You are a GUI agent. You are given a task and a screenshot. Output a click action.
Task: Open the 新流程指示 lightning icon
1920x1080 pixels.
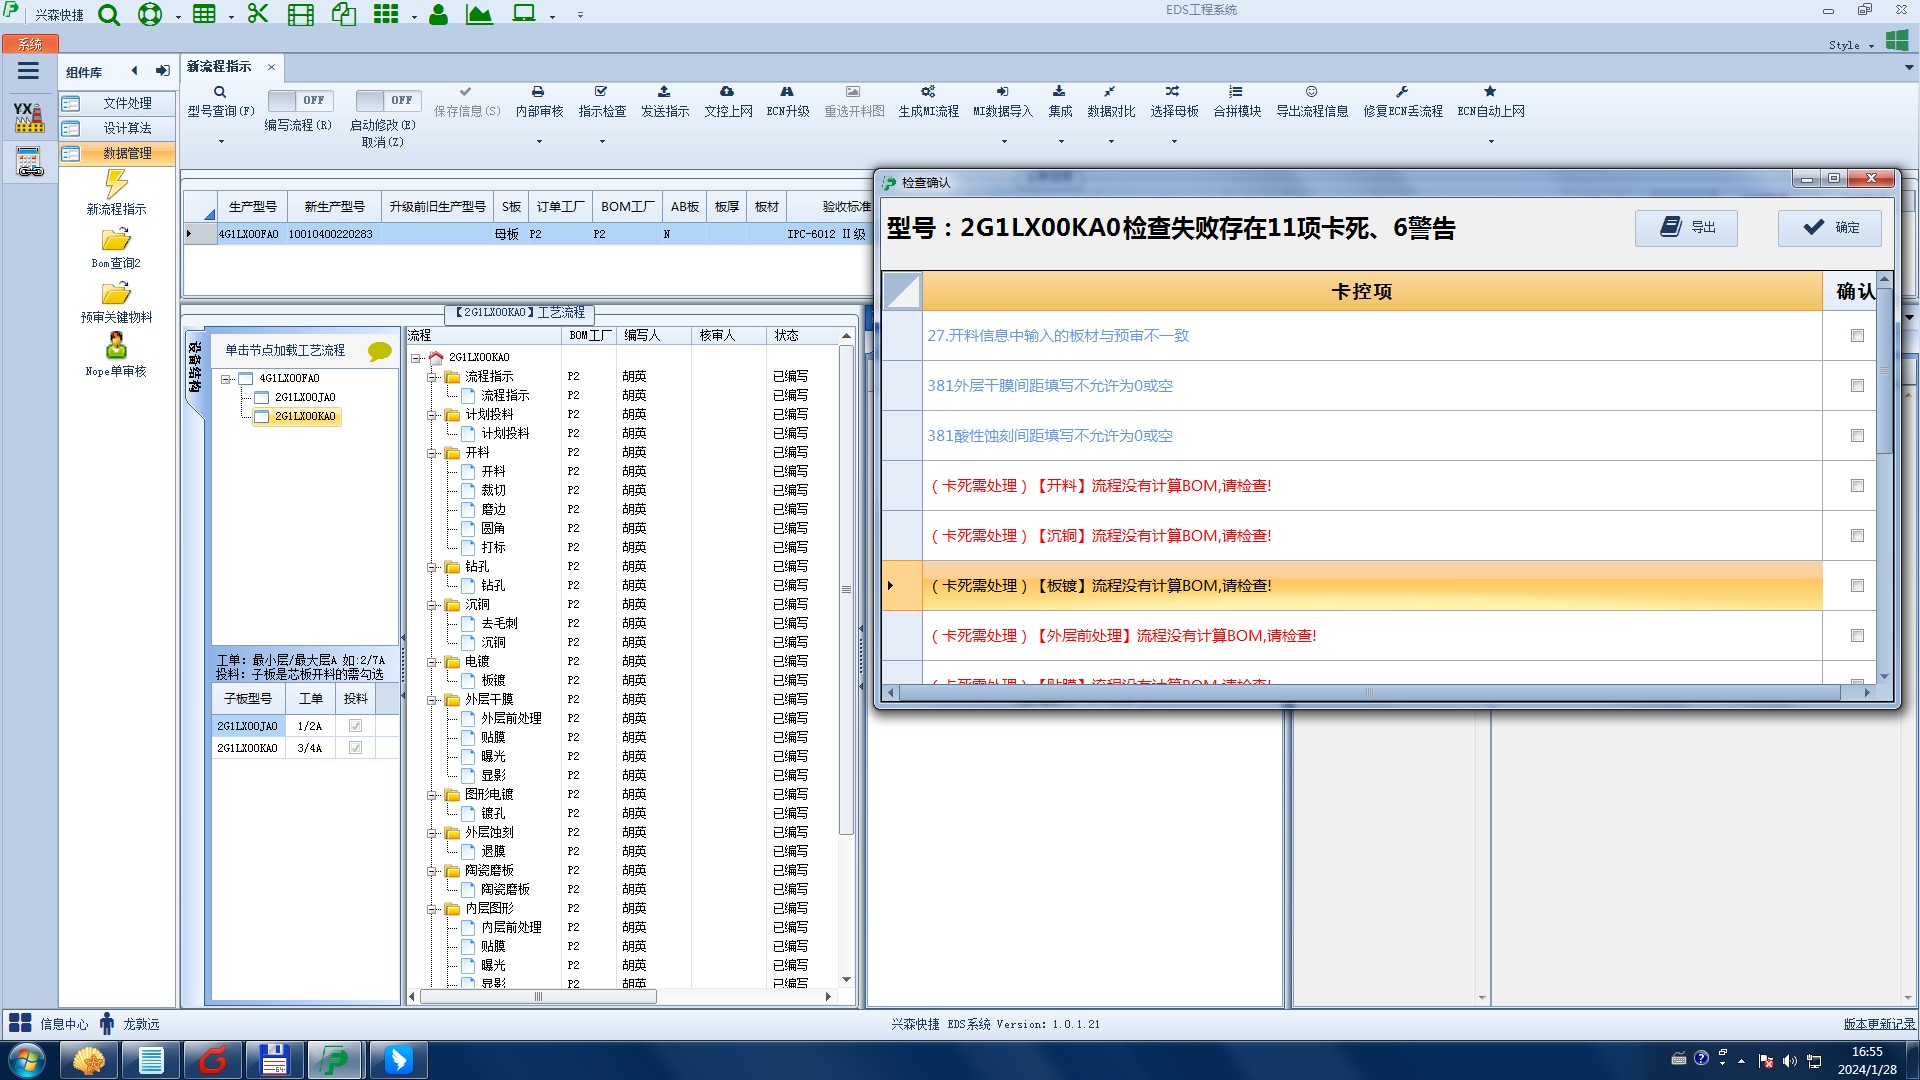coord(116,184)
